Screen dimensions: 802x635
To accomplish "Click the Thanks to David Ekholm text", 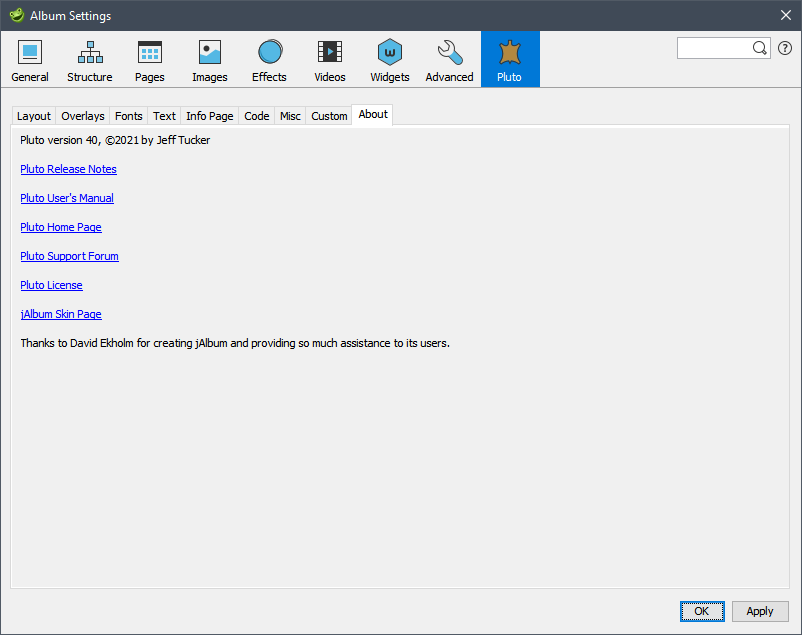I will (x=235, y=343).
